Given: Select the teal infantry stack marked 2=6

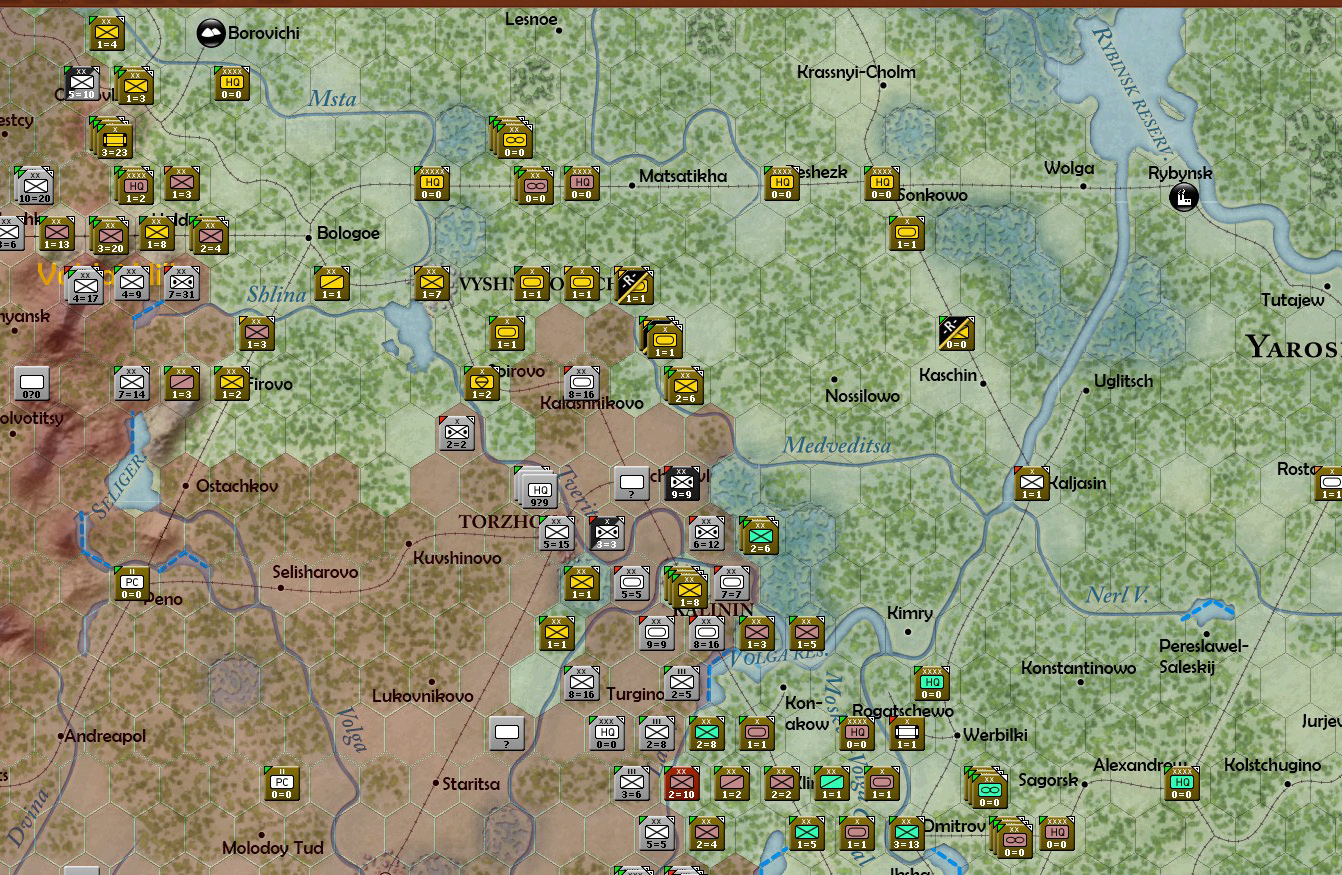Looking at the screenshot, I should click(759, 536).
